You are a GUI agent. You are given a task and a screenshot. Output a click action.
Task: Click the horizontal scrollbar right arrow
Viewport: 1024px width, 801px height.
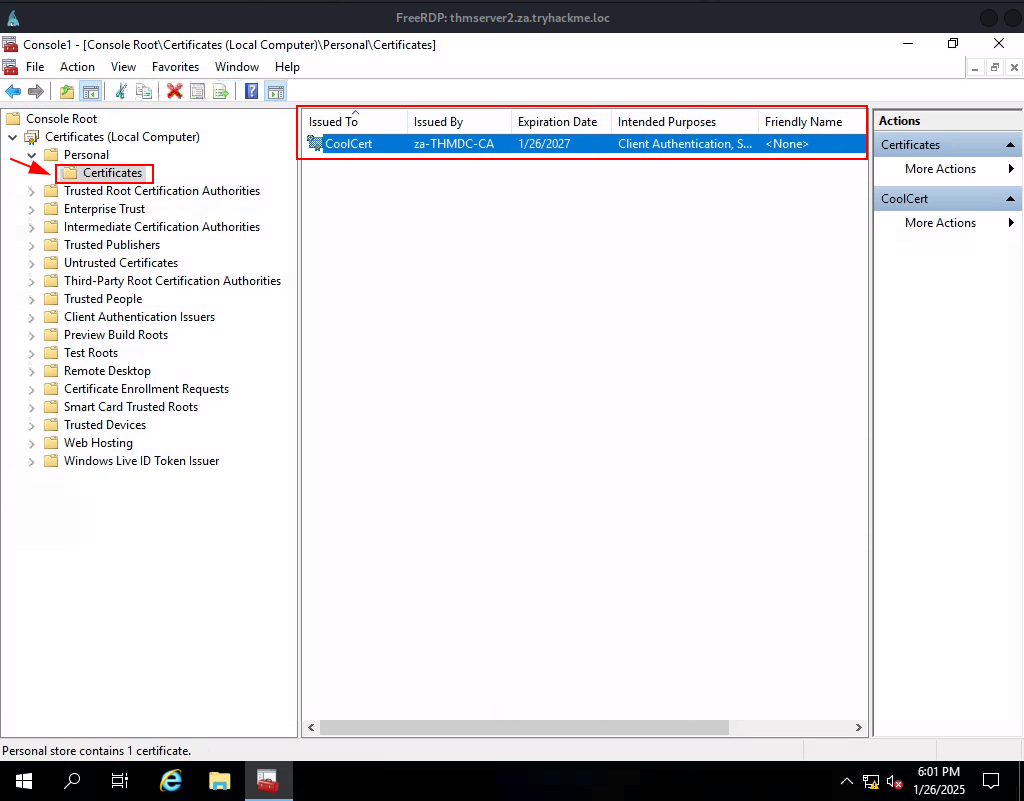coord(859,727)
